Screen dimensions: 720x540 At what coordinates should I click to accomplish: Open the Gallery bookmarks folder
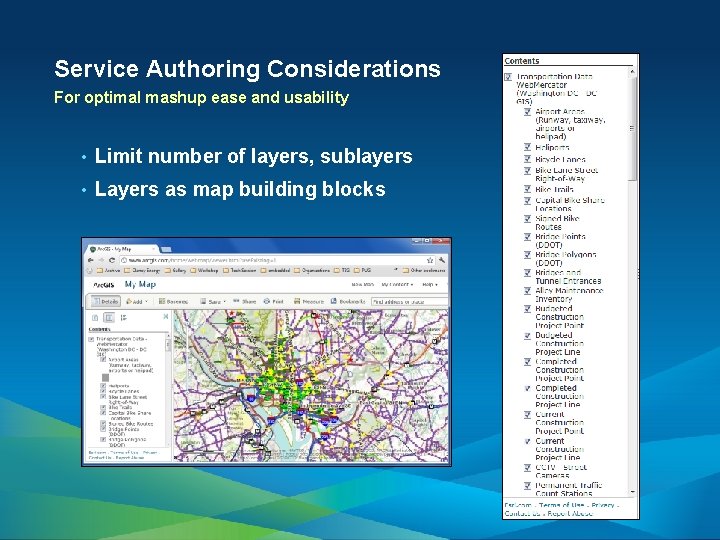click(175, 270)
